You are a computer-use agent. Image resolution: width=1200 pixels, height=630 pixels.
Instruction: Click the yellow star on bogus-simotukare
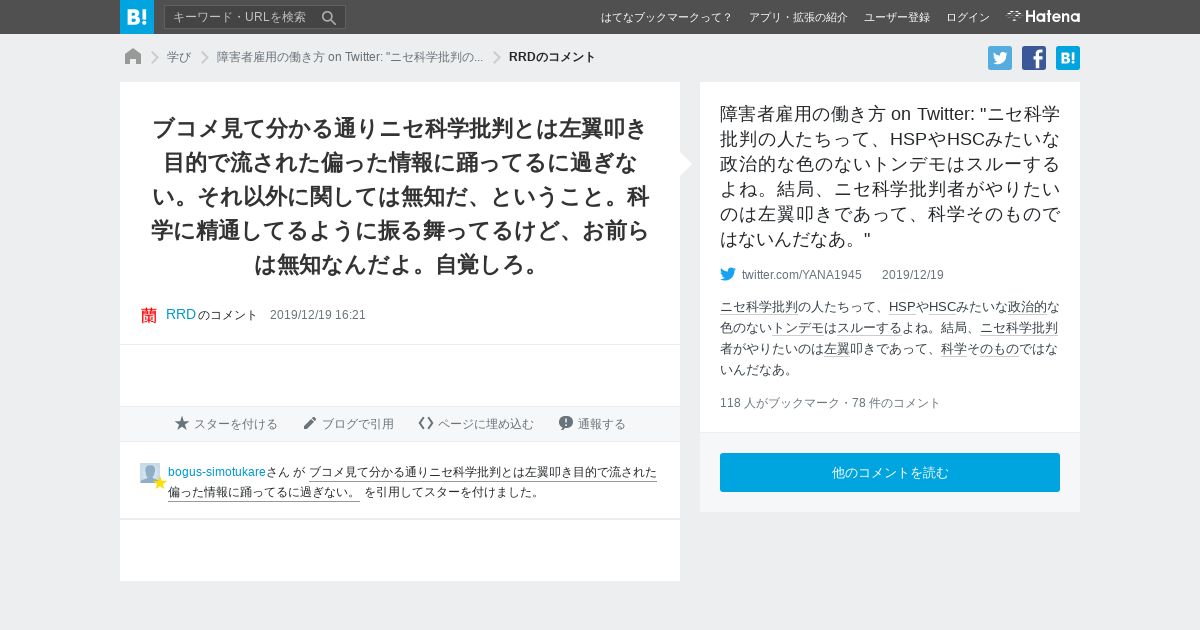pos(159,483)
